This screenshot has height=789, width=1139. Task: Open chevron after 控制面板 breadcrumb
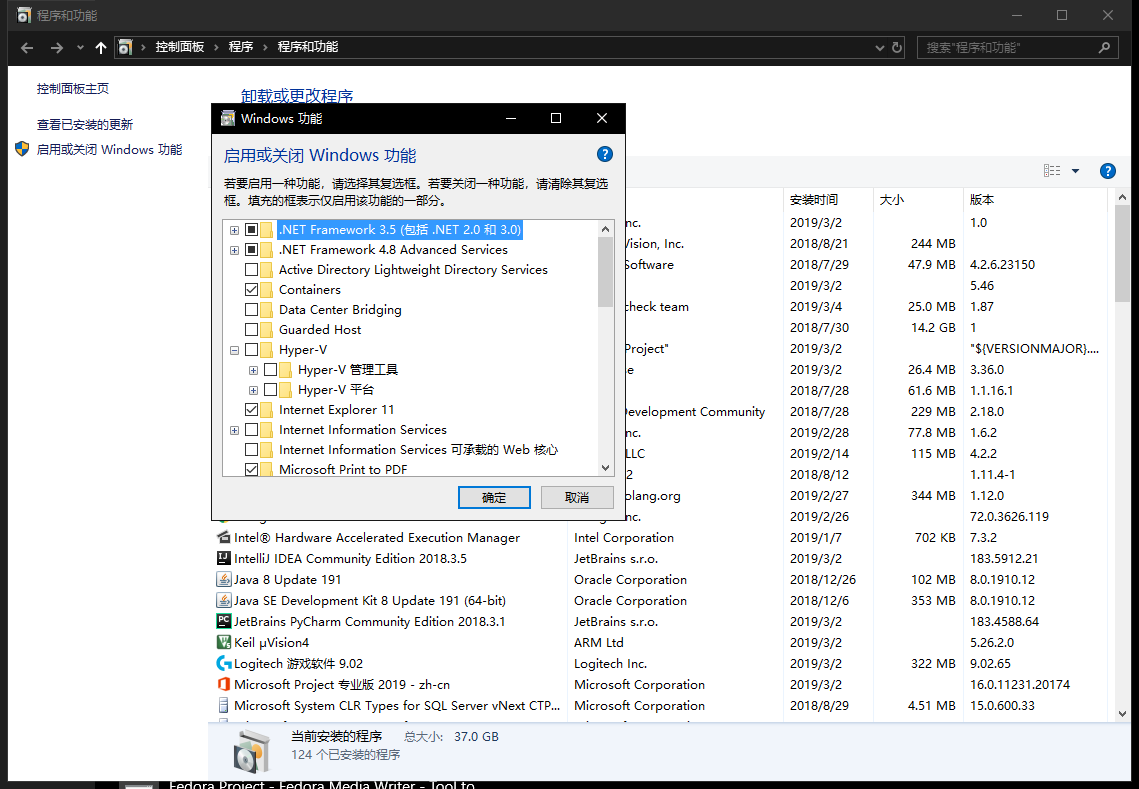tap(216, 47)
